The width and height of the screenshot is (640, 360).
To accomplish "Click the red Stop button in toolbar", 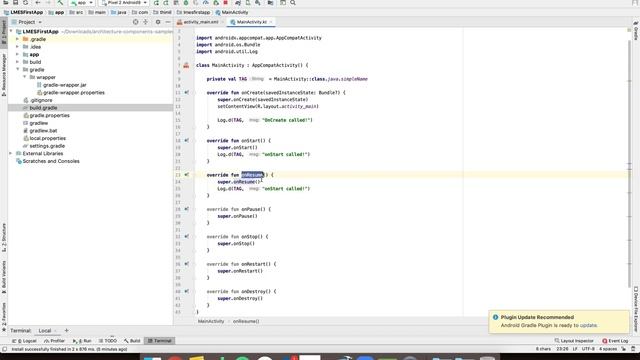I will coord(225,3).
